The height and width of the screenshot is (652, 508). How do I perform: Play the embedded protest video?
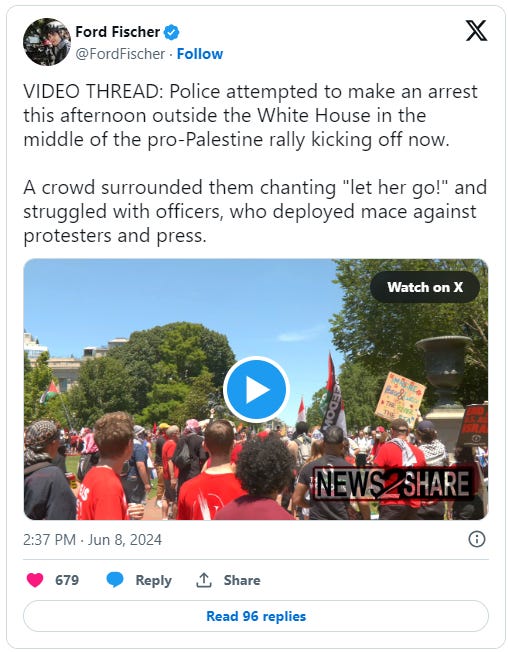[x=256, y=389]
